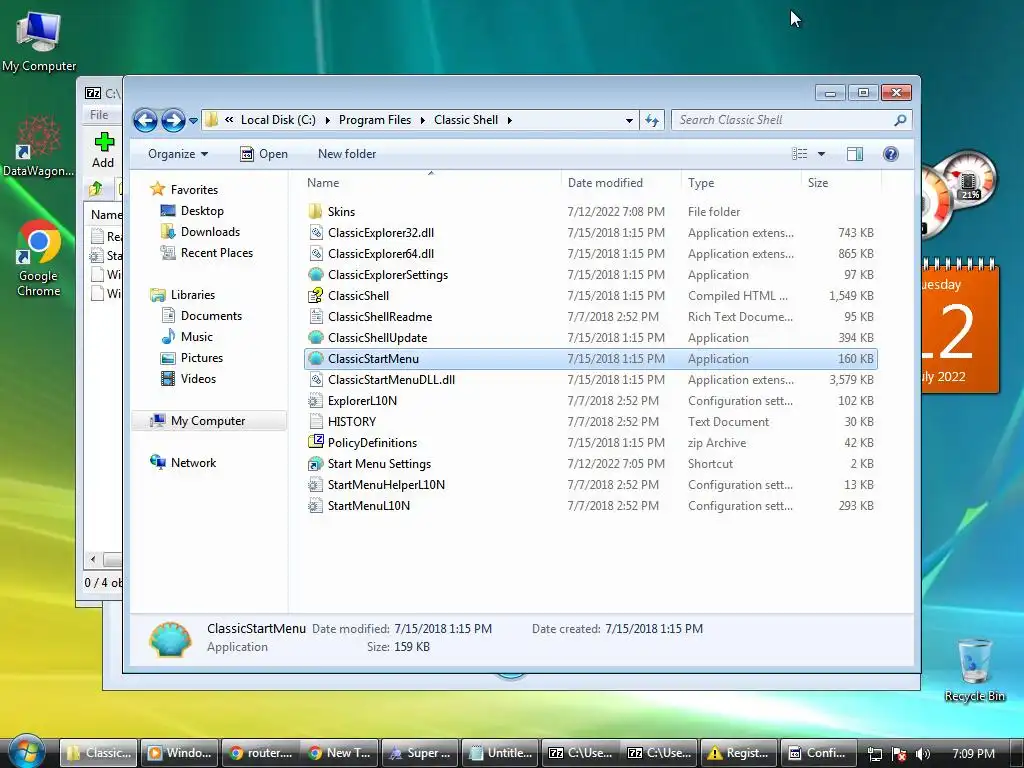Screen dimensions: 1024x768
Task: Click Local Disk (C:) in address bar
Action: (x=278, y=120)
